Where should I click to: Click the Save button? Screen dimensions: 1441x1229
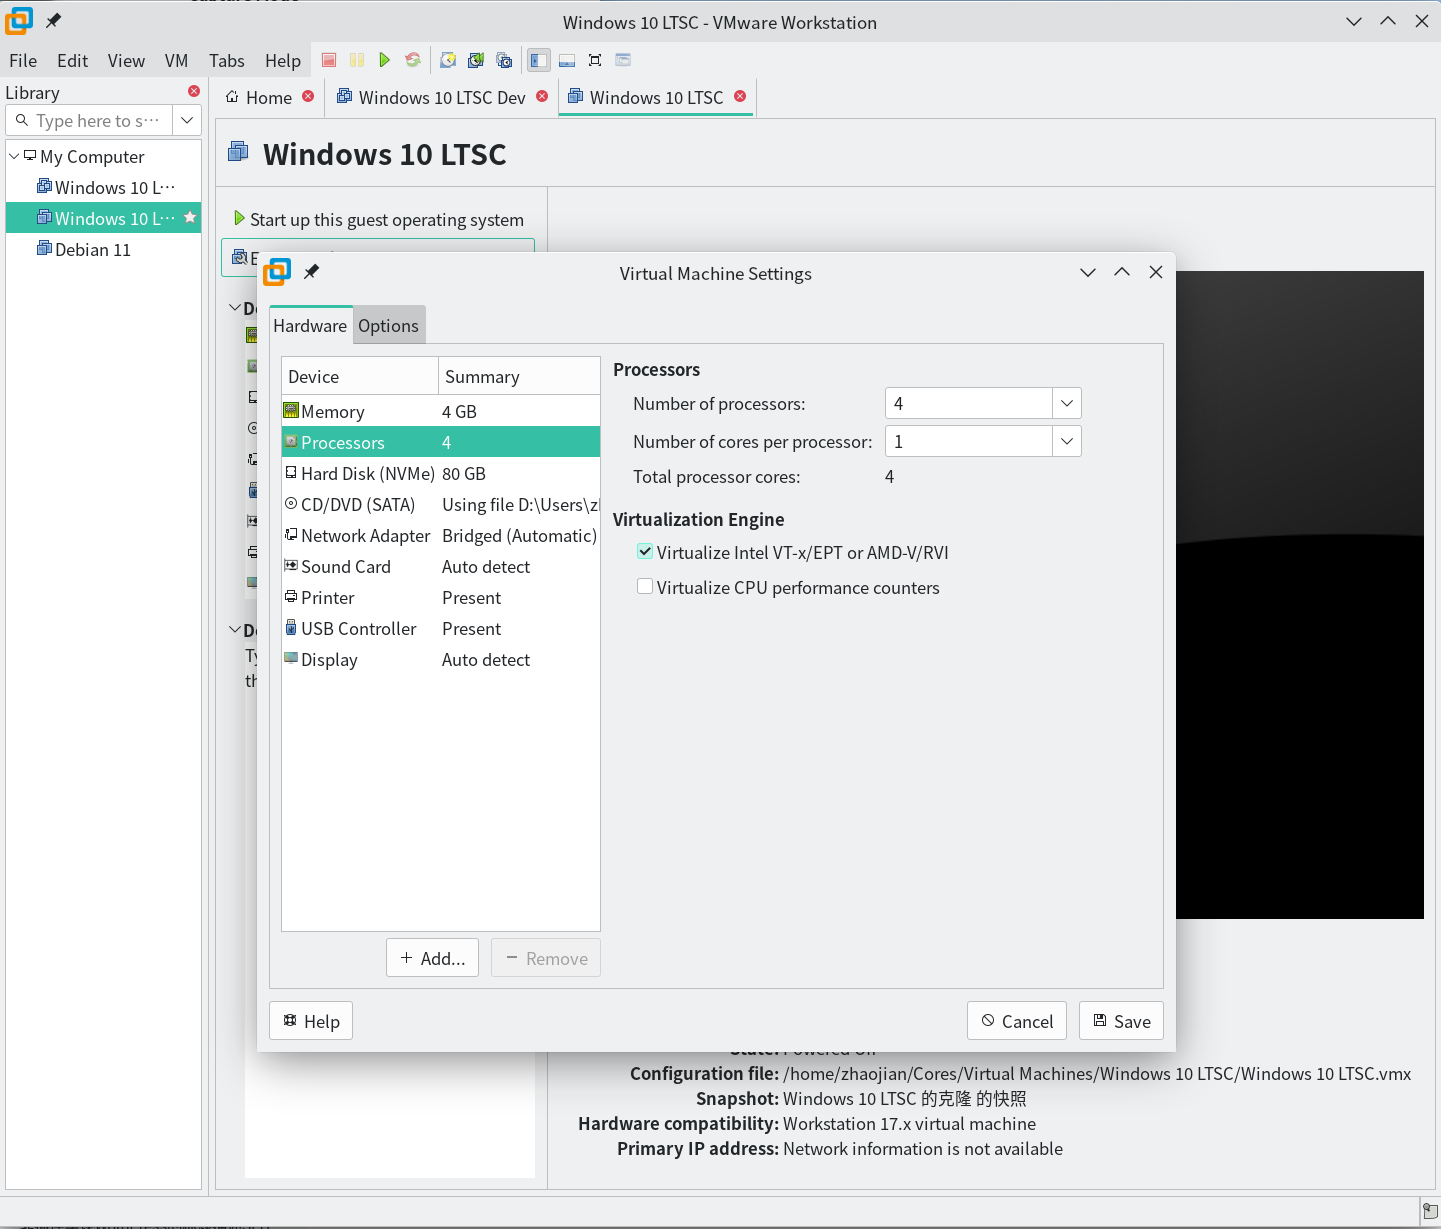click(1121, 1021)
